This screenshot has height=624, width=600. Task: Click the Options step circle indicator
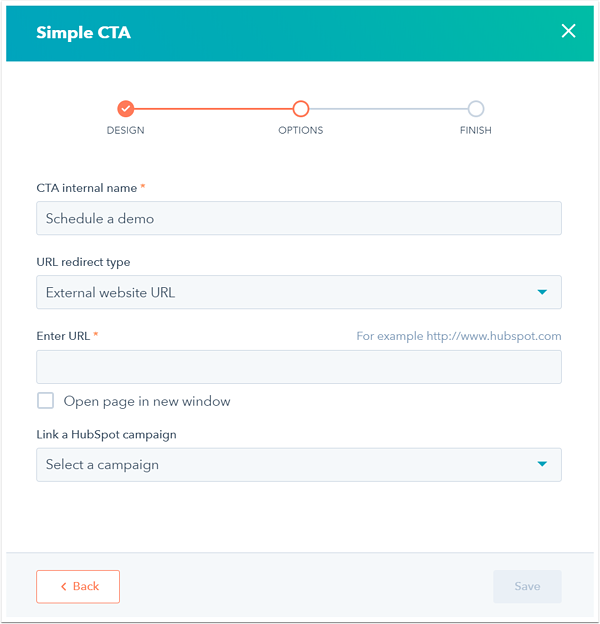coord(301,109)
